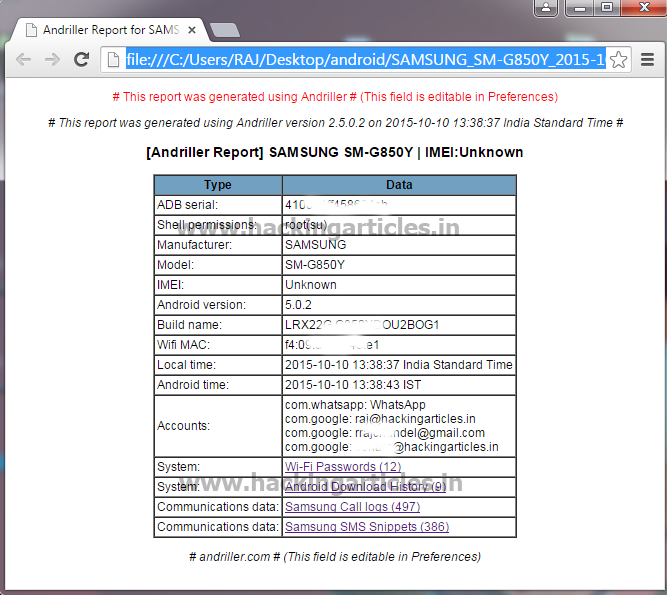Click the root(su) shell permissions value
Viewport: 667px width, 595px height.
click(x=306, y=225)
